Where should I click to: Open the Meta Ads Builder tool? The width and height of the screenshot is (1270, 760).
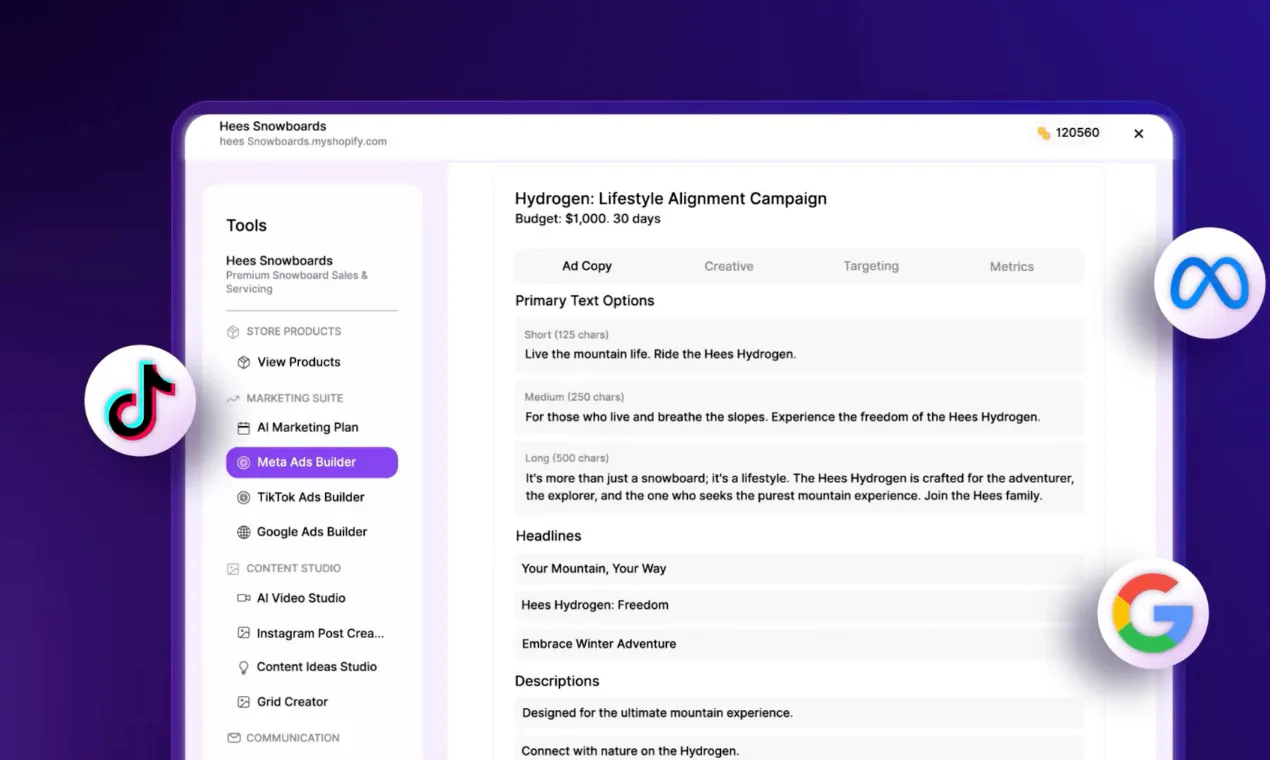312,462
